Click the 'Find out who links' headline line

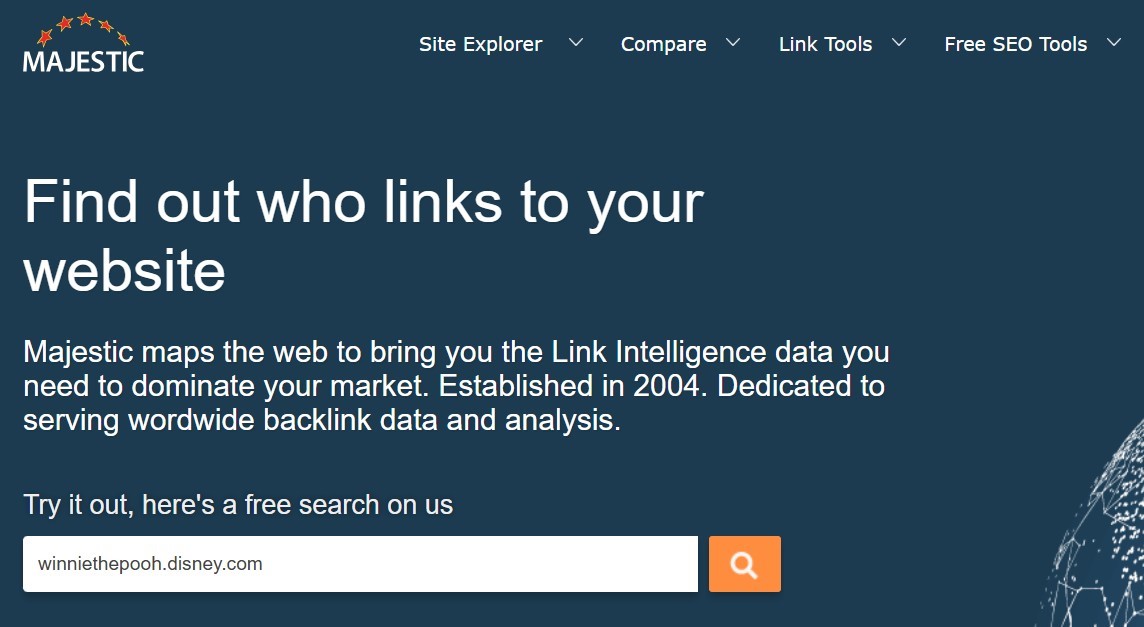[363, 204]
